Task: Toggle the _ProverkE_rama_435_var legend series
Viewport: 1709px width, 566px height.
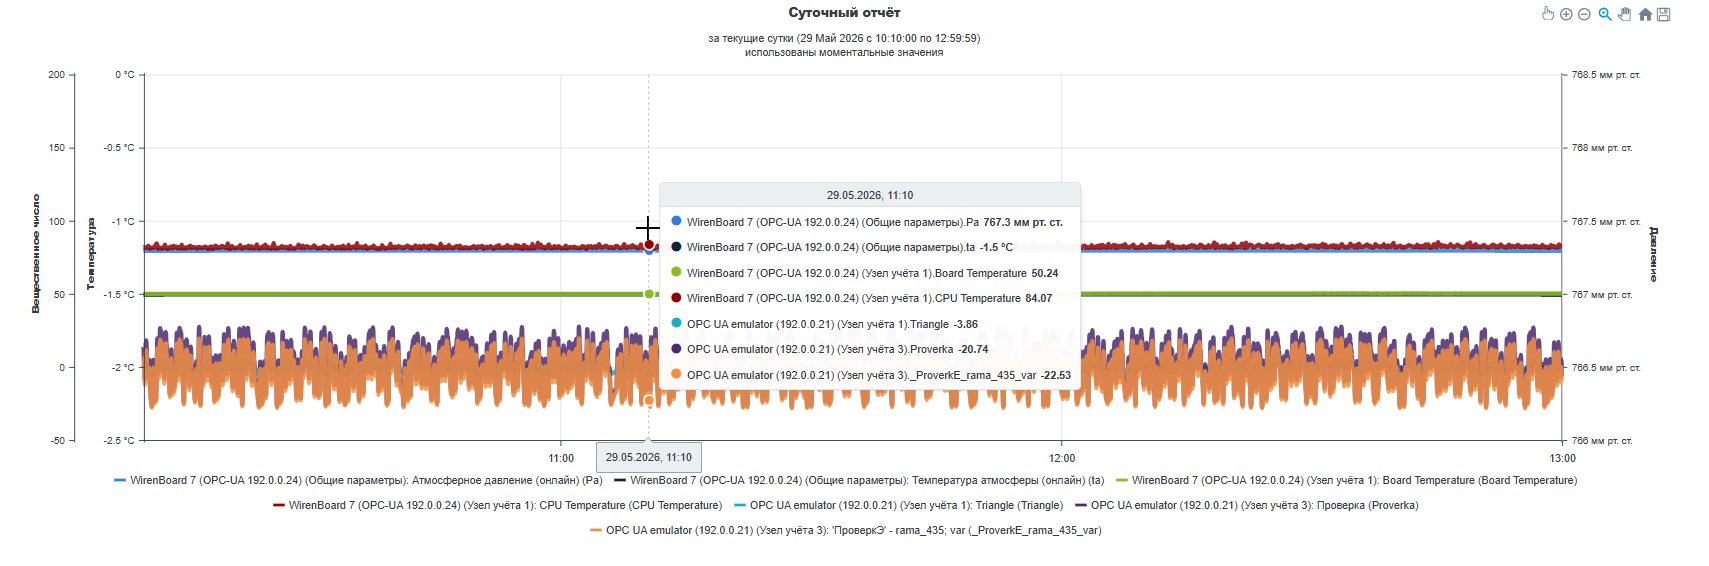Action: pyautogui.click(x=845, y=530)
